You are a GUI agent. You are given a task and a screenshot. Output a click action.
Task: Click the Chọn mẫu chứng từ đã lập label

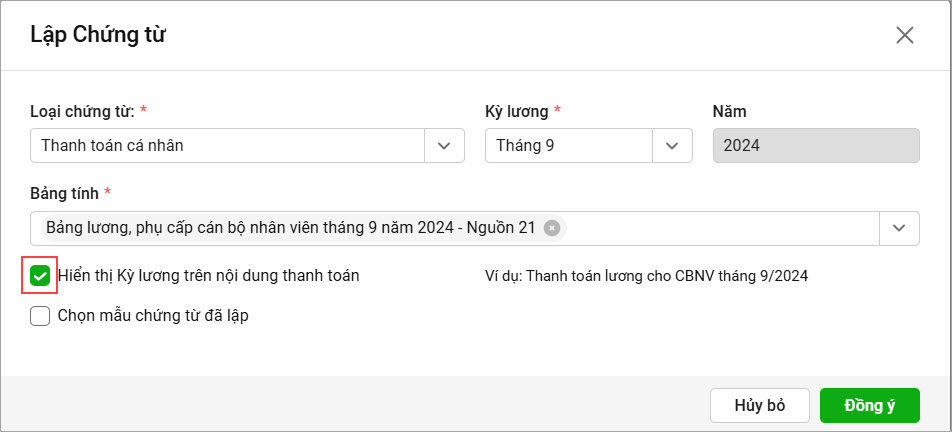pos(153,316)
